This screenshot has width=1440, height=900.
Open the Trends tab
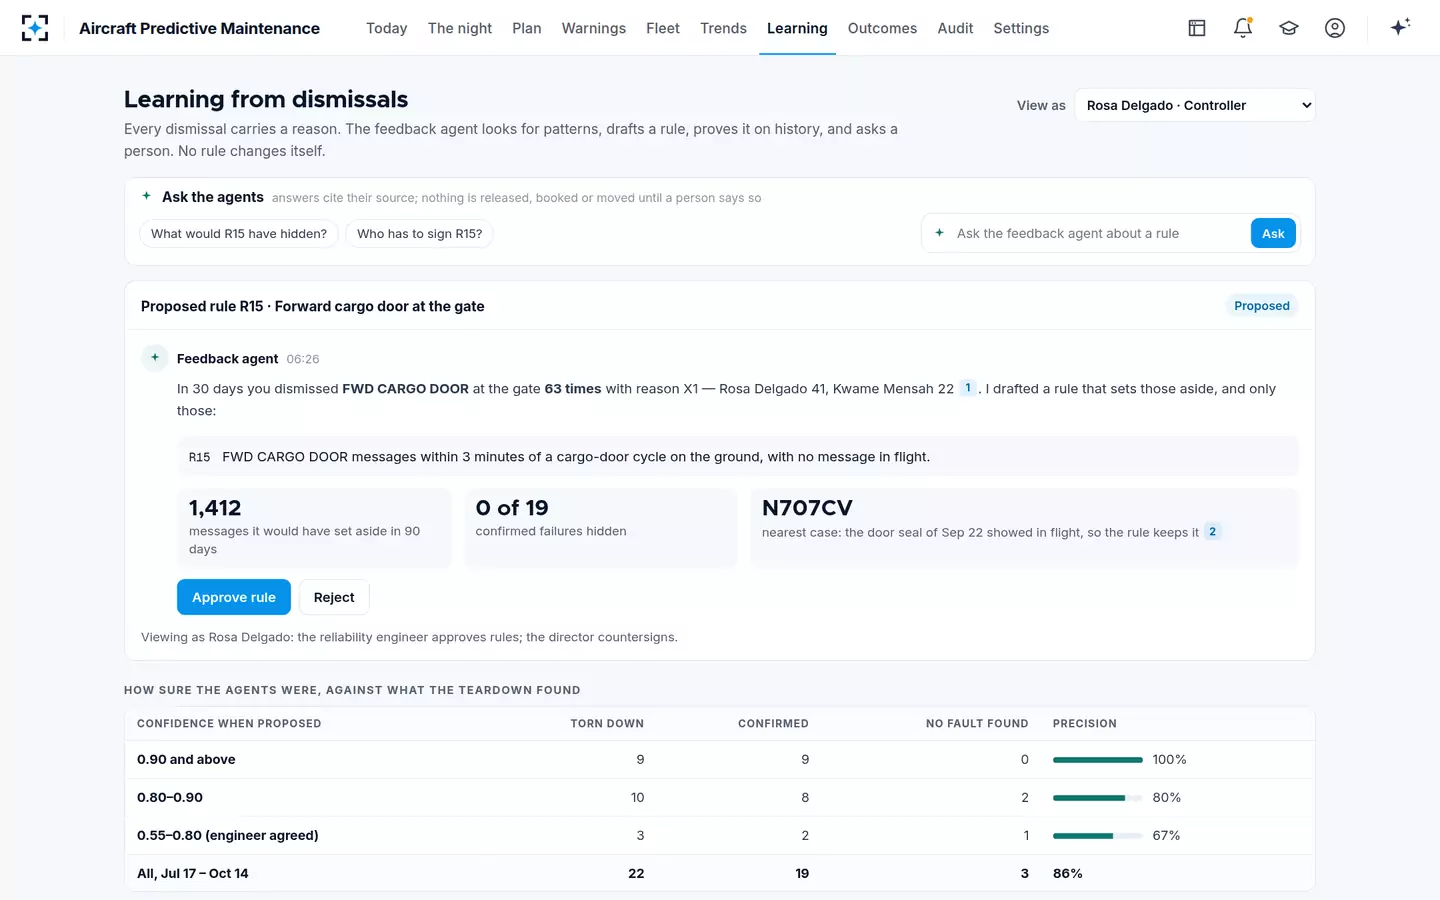coord(723,28)
